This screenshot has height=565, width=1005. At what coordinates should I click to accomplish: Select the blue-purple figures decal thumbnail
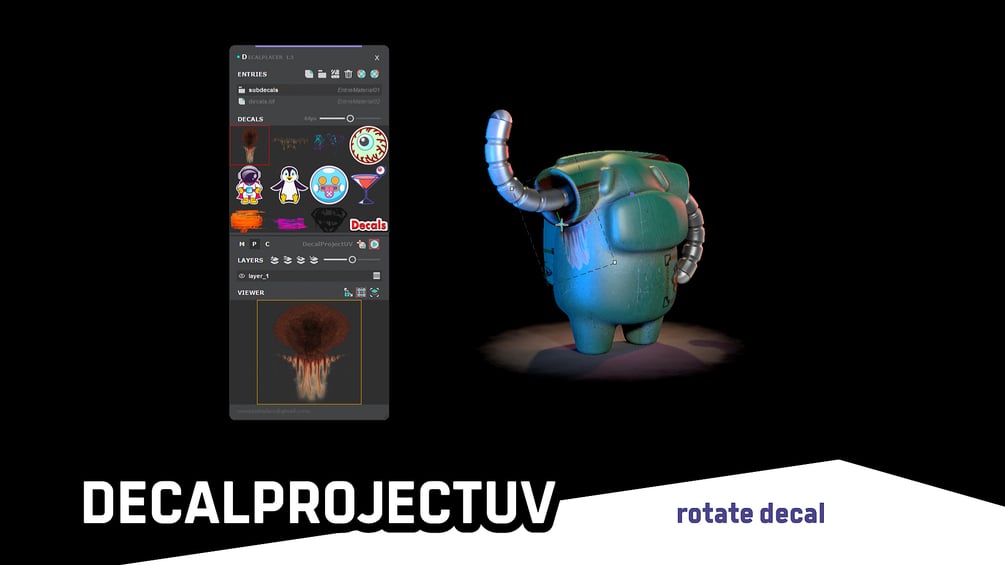328,141
